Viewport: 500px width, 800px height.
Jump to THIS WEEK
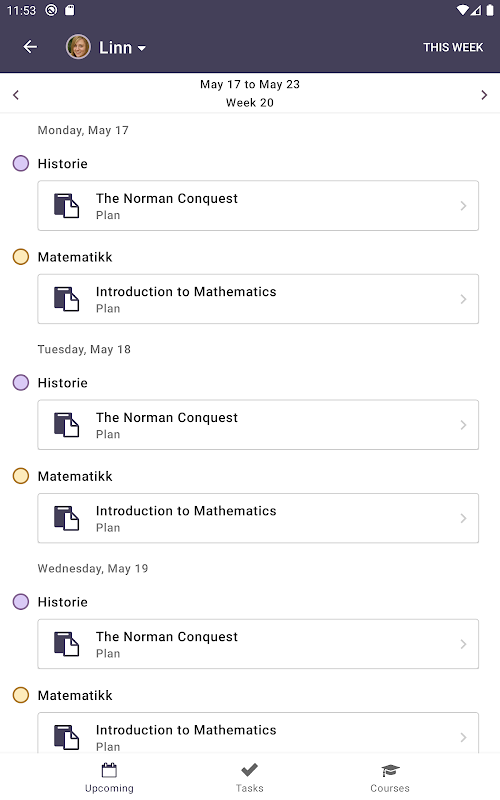point(453,47)
